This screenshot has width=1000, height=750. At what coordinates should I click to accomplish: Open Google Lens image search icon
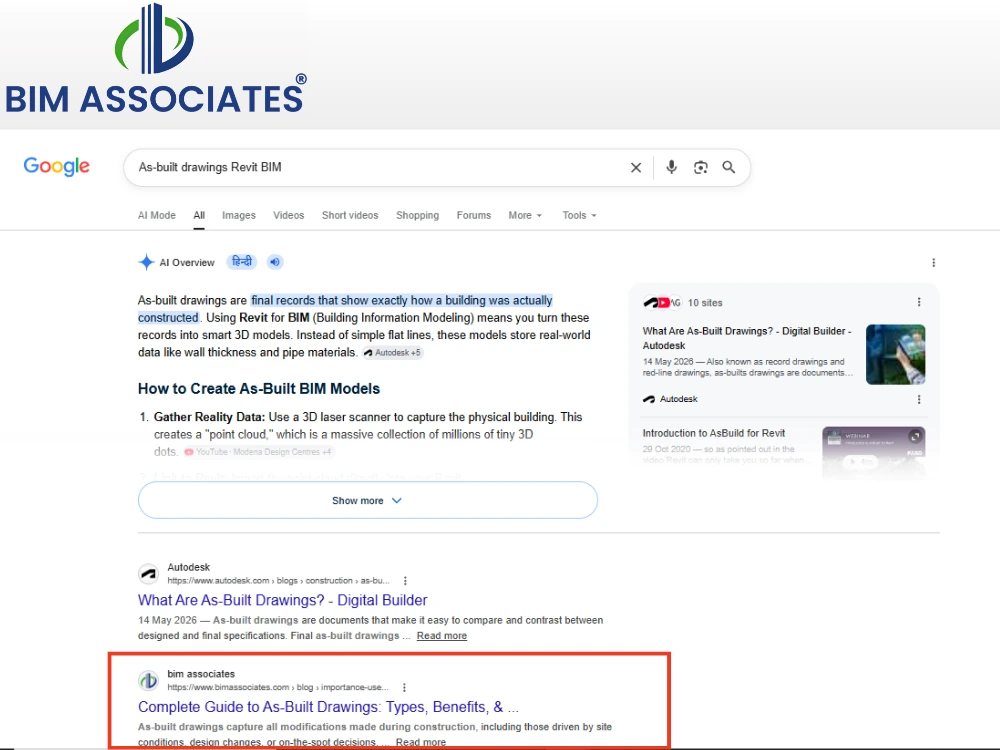click(700, 168)
